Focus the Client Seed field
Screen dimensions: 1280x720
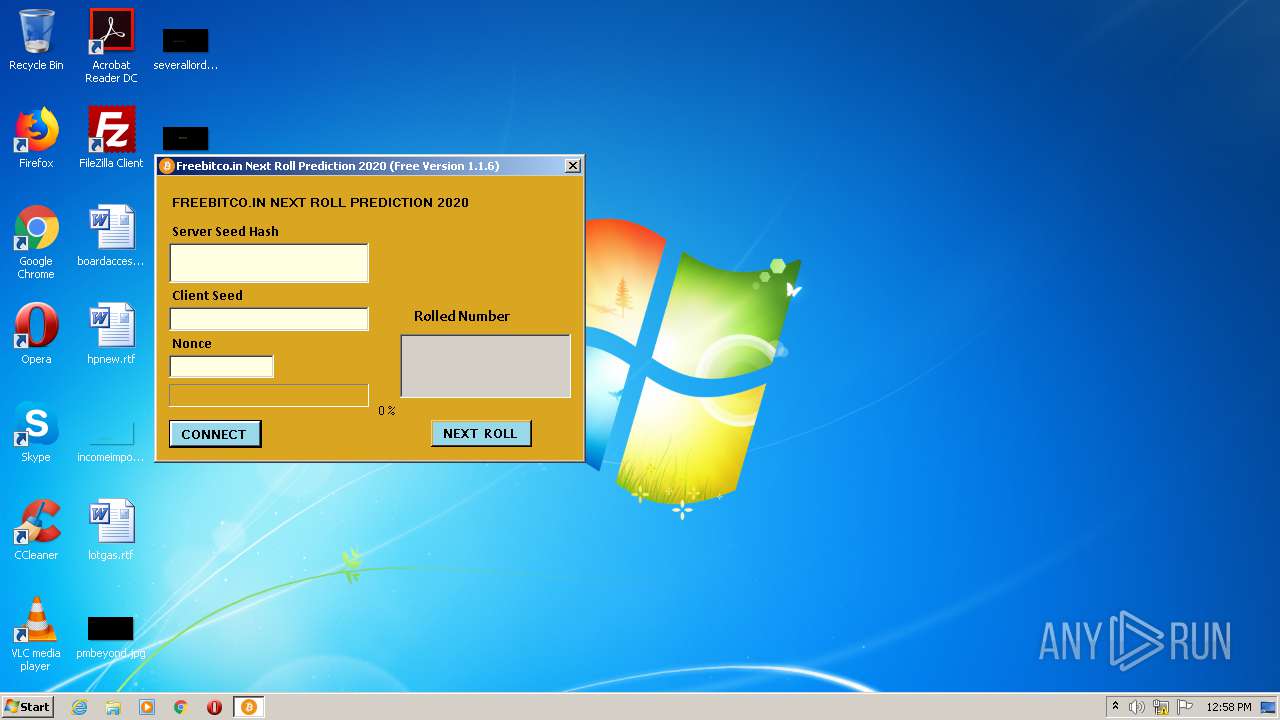269,319
